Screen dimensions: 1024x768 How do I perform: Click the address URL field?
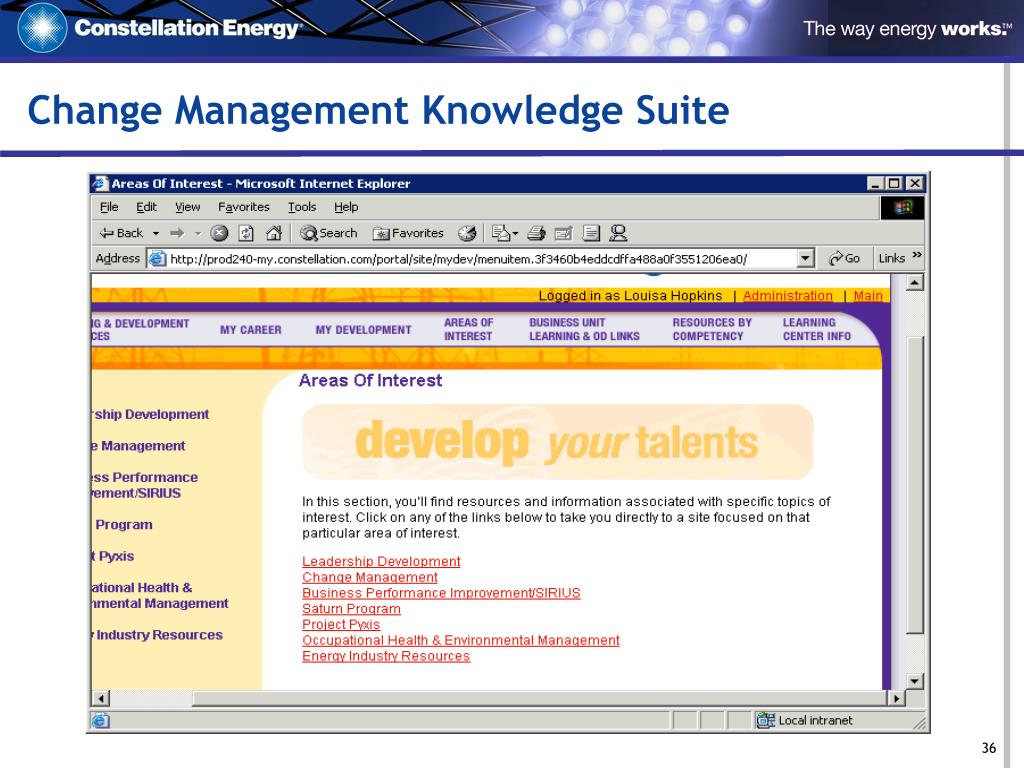pyautogui.click(x=481, y=259)
